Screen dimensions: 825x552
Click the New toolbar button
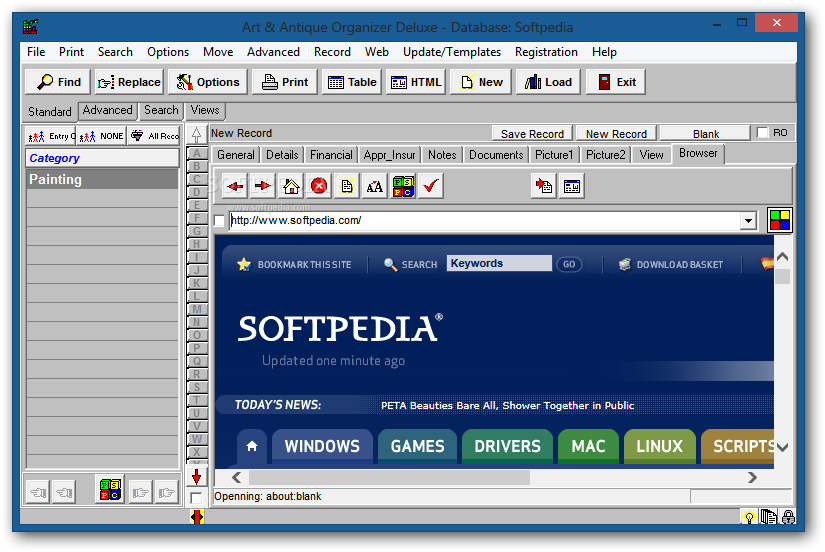coord(480,82)
